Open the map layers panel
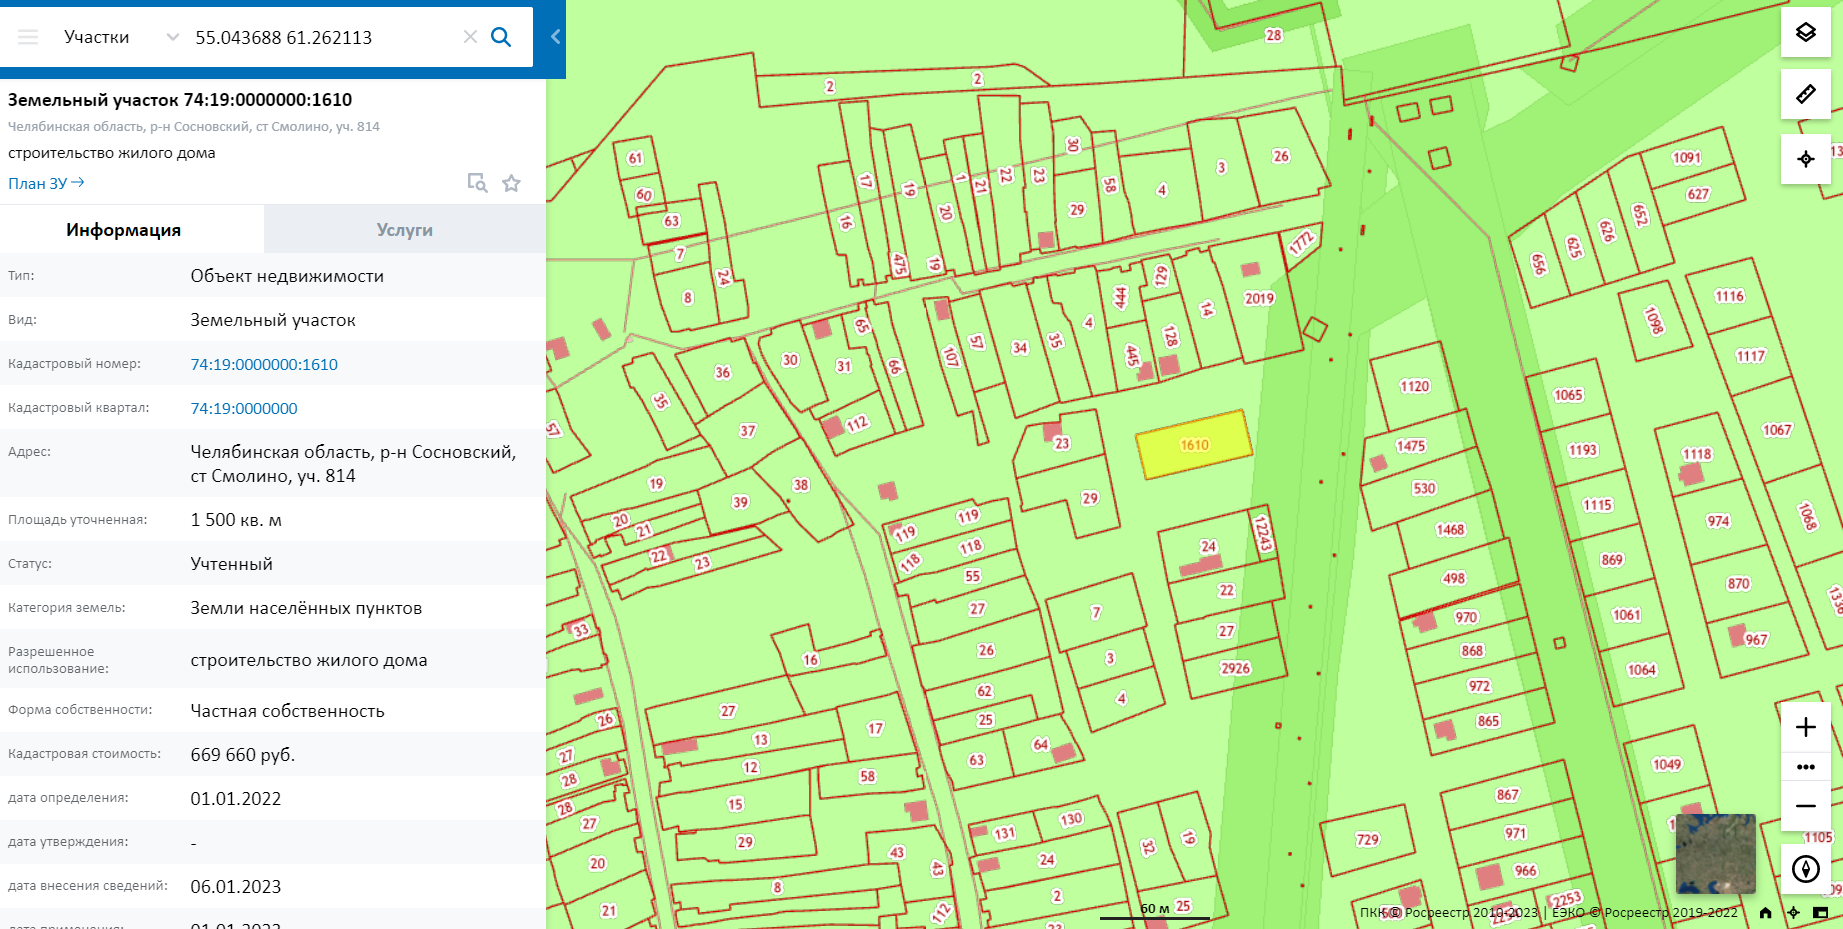 (x=1805, y=32)
